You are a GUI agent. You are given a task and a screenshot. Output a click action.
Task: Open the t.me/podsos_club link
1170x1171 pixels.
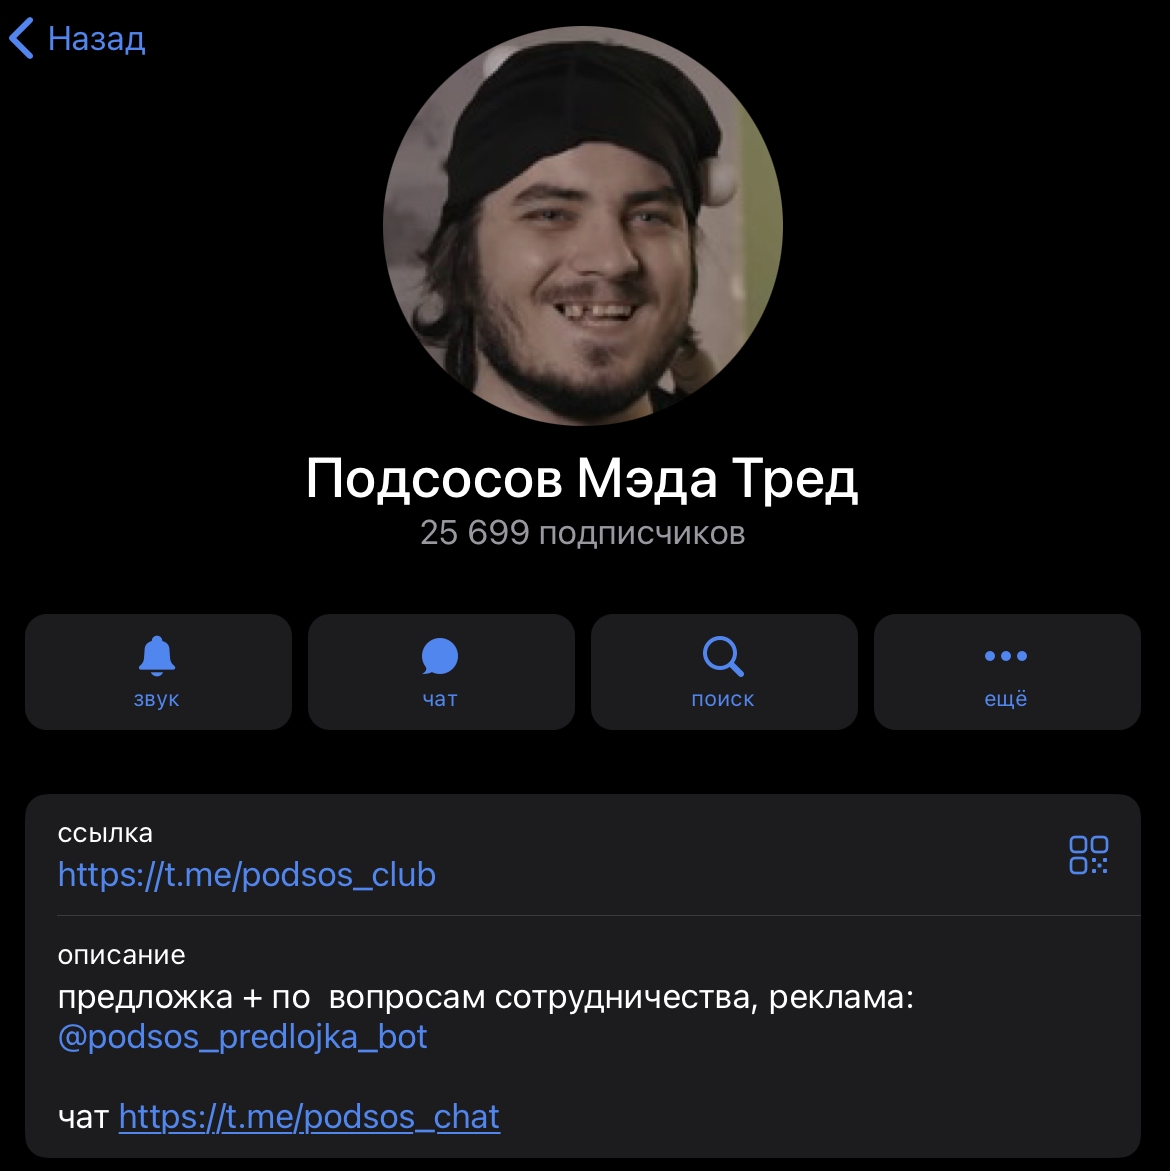pos(246,875)
